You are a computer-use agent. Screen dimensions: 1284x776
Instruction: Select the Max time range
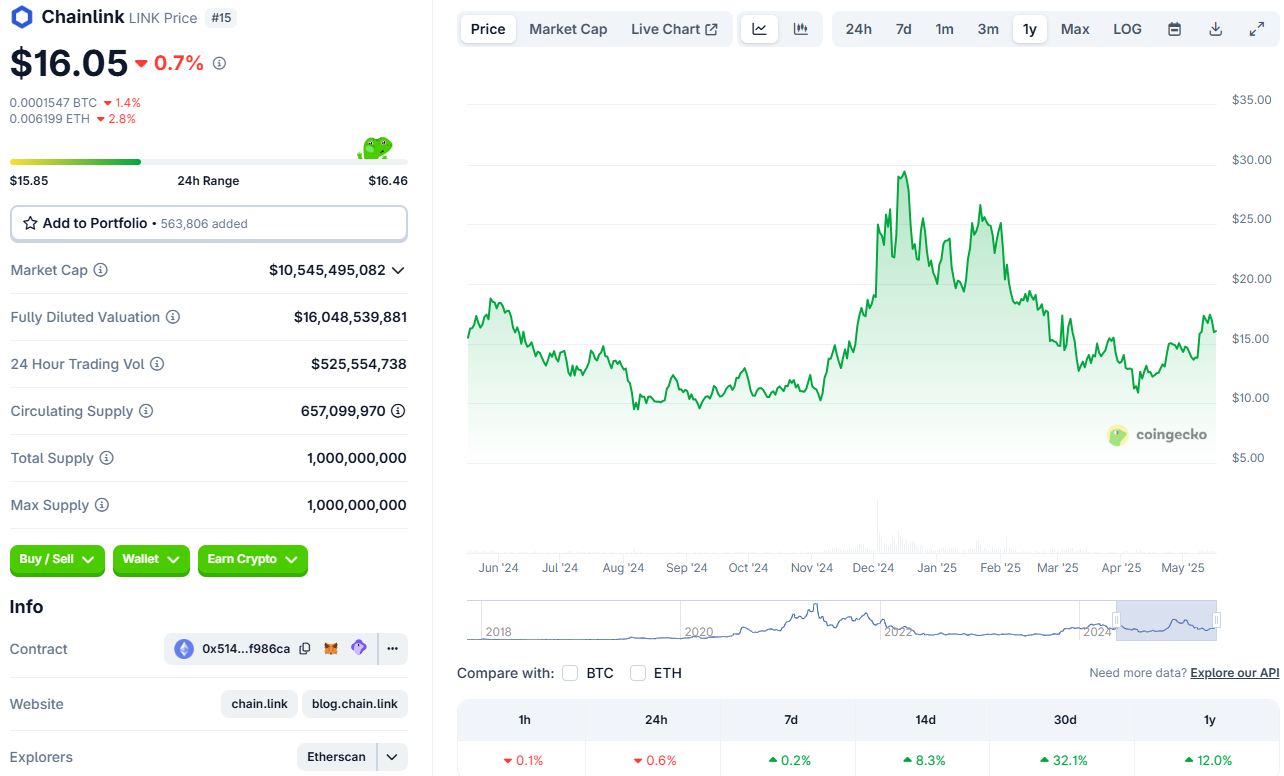(1075, 29)
